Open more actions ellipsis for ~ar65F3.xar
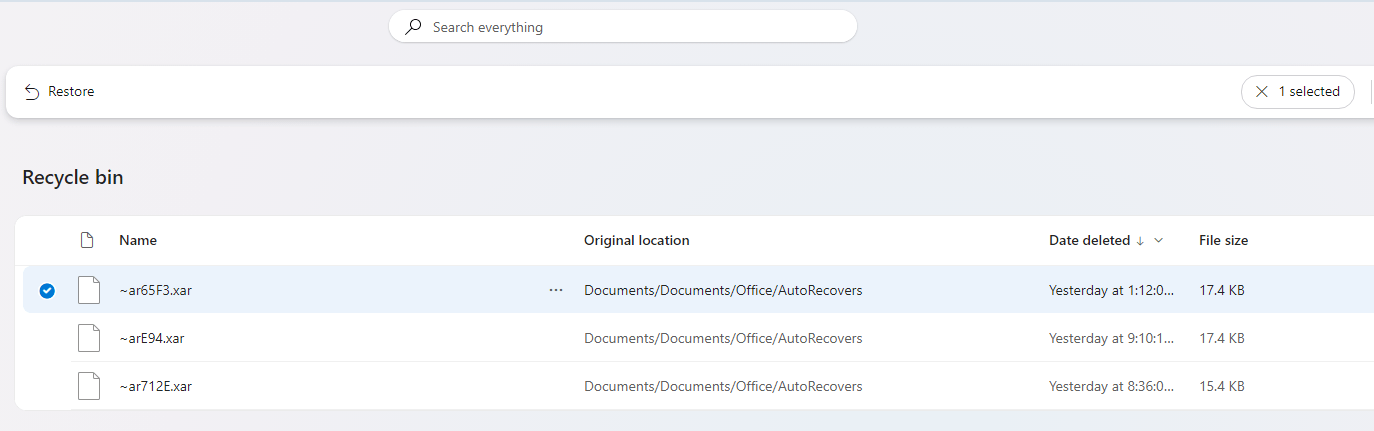 (556, 290)
